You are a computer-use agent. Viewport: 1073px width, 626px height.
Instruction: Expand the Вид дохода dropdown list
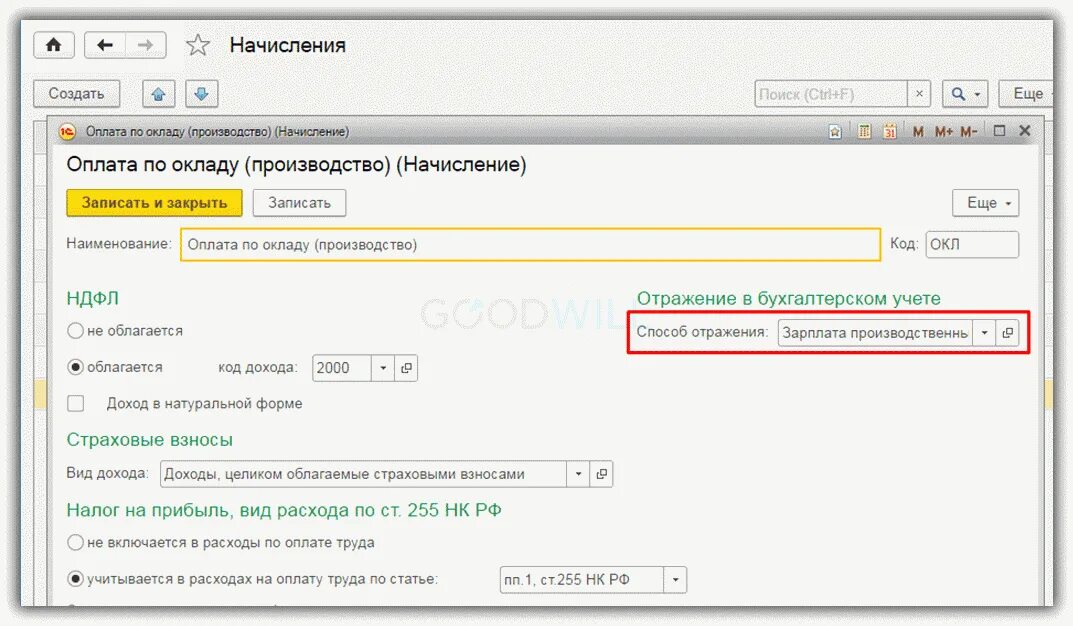578,474
